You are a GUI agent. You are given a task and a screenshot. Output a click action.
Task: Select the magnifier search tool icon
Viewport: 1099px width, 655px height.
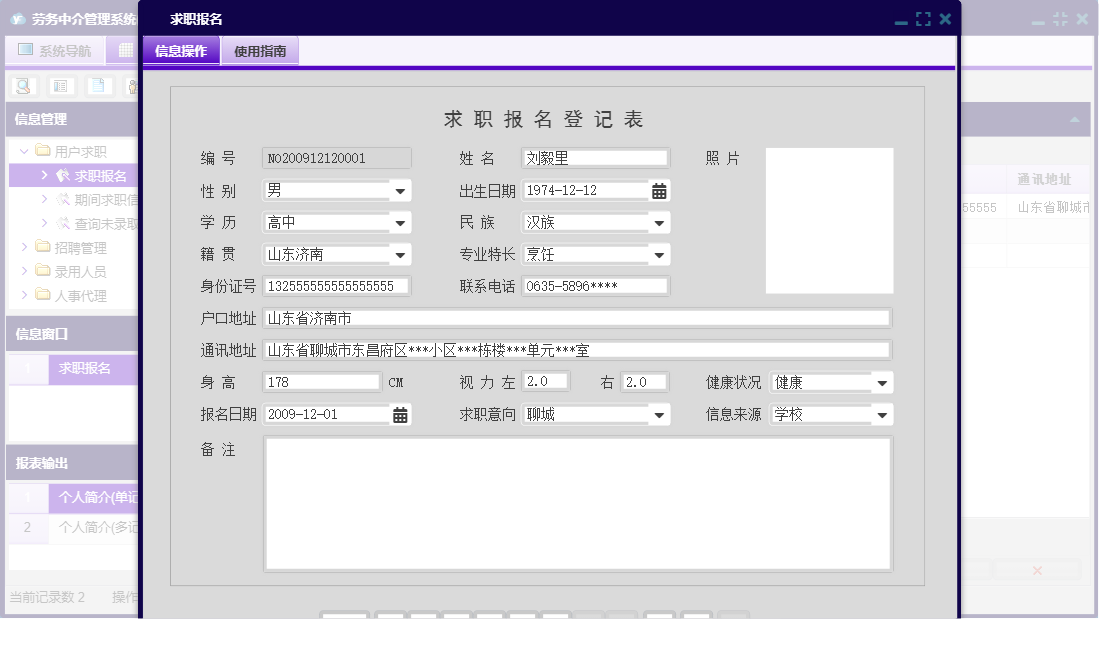click(22, 86)
